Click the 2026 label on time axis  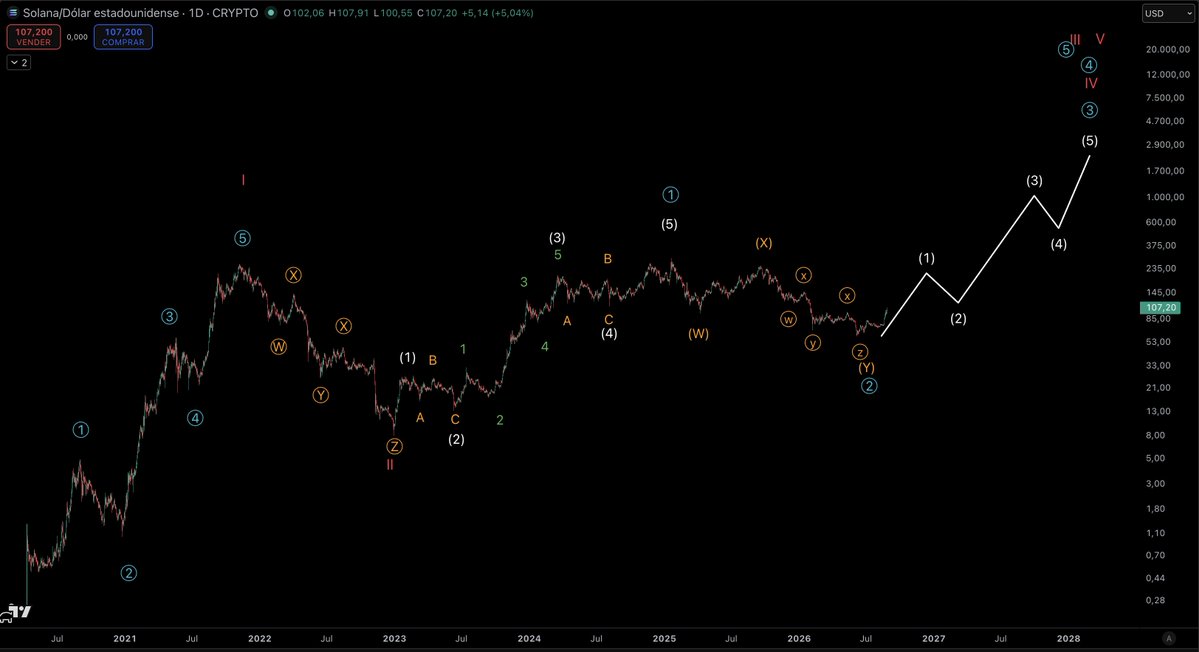(x=799, y=638)
